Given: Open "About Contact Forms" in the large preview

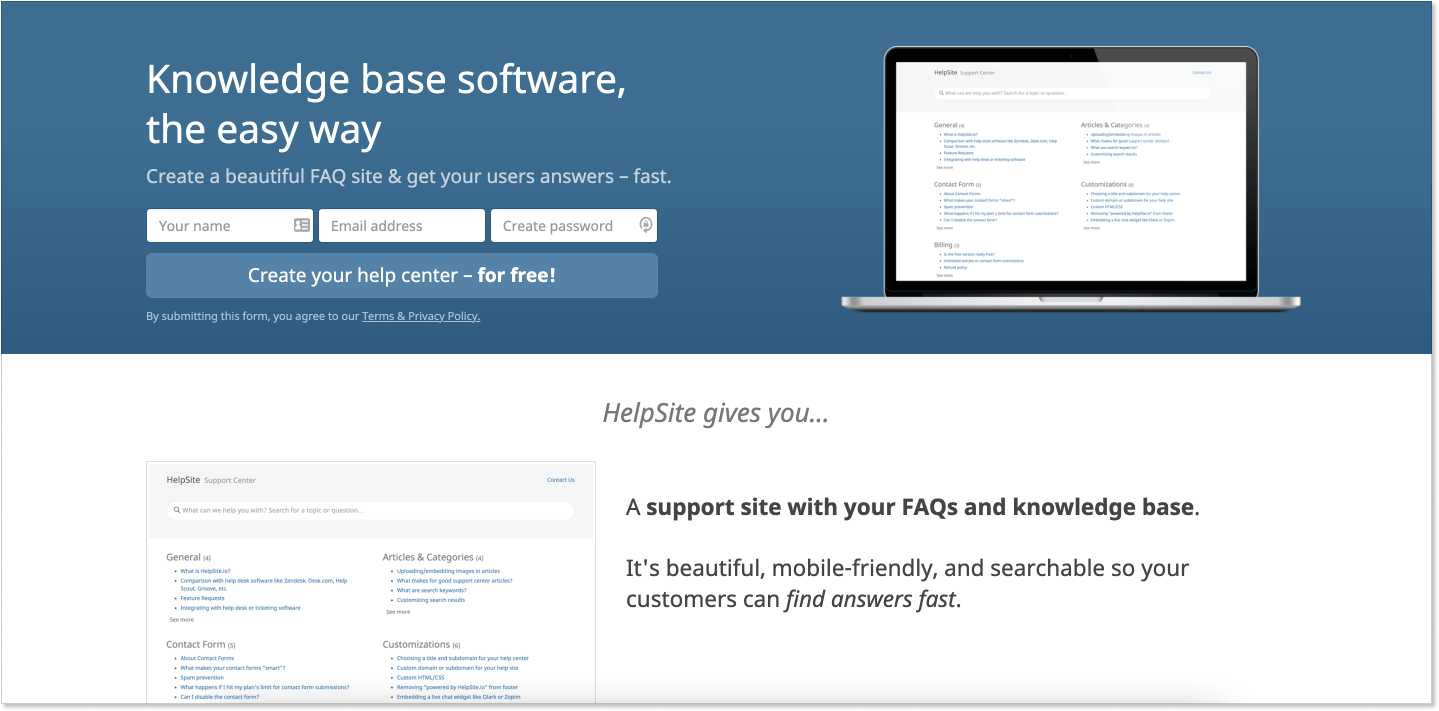Looking at the screenshot, I should click(x=207, y=659).
